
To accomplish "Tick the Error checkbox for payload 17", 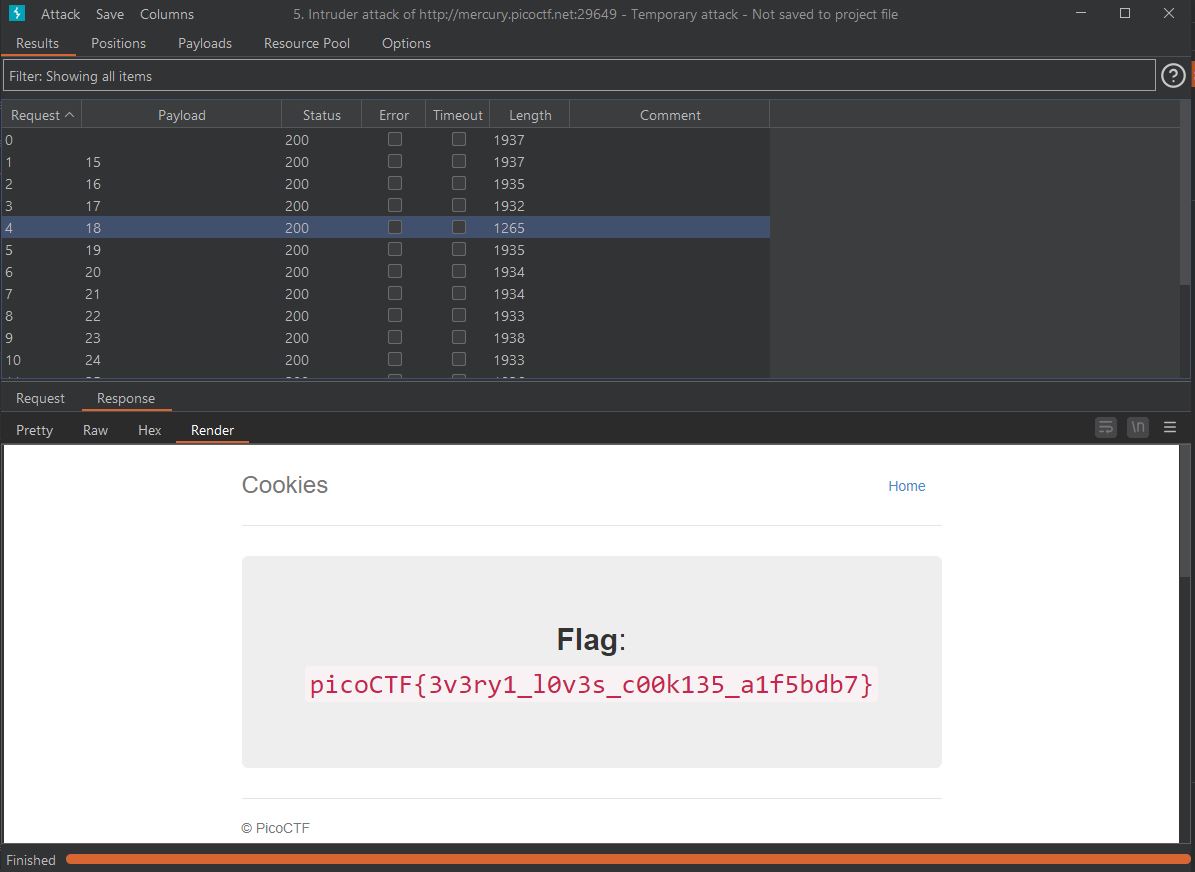I will (x=395, y=206).
